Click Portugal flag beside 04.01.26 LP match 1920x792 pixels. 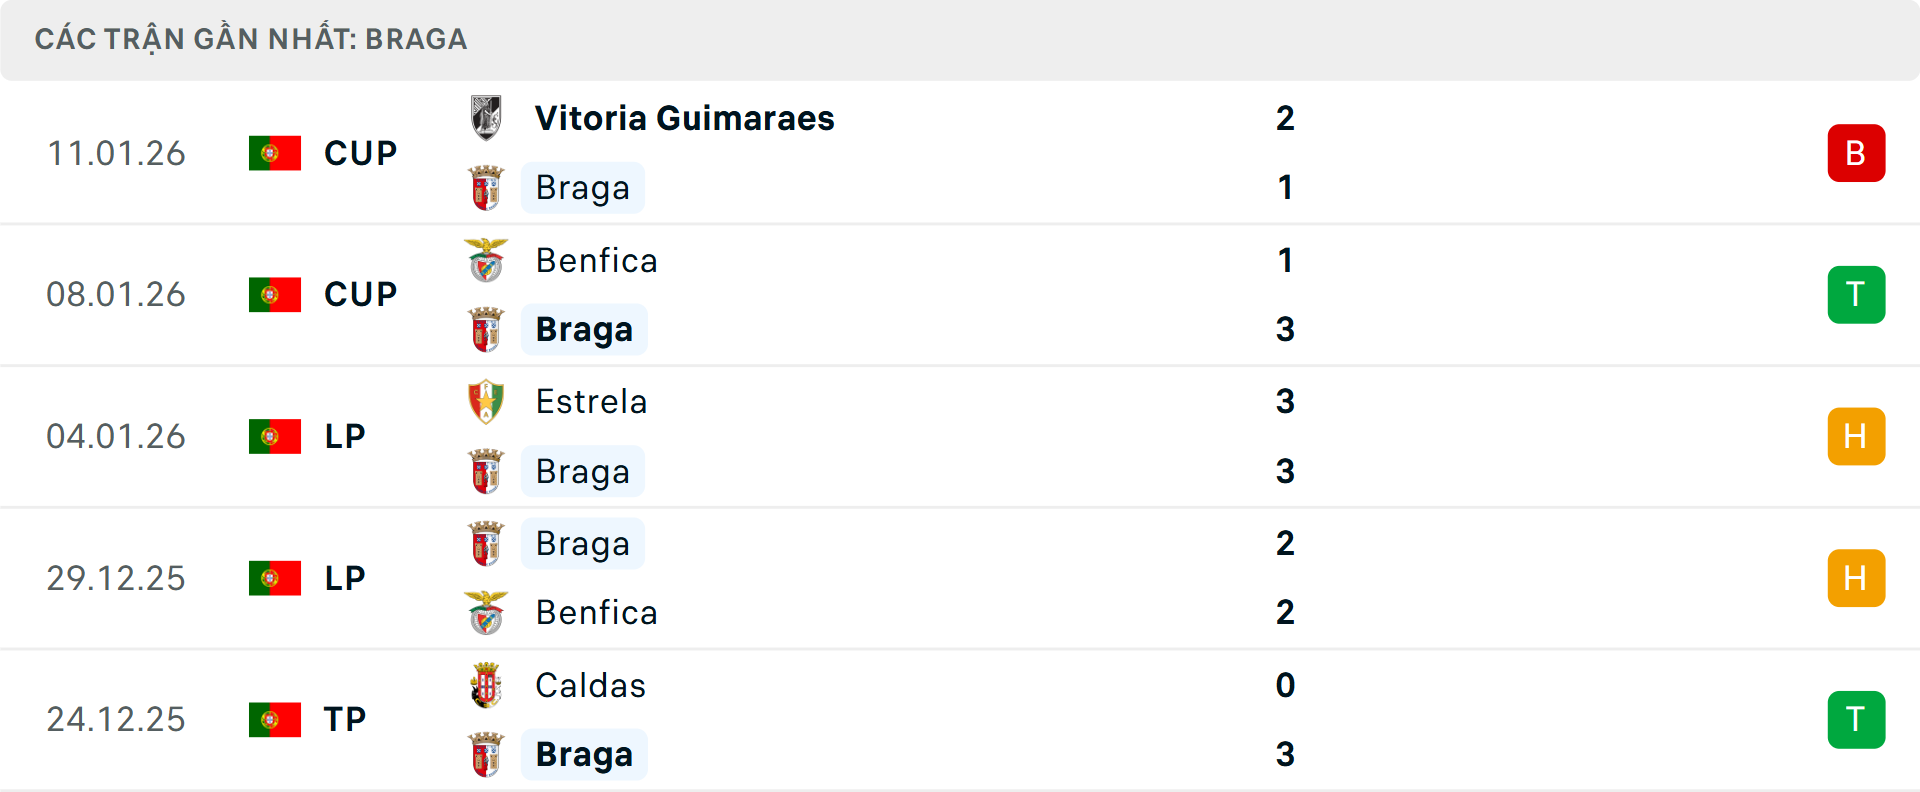[x=275, y=437]
